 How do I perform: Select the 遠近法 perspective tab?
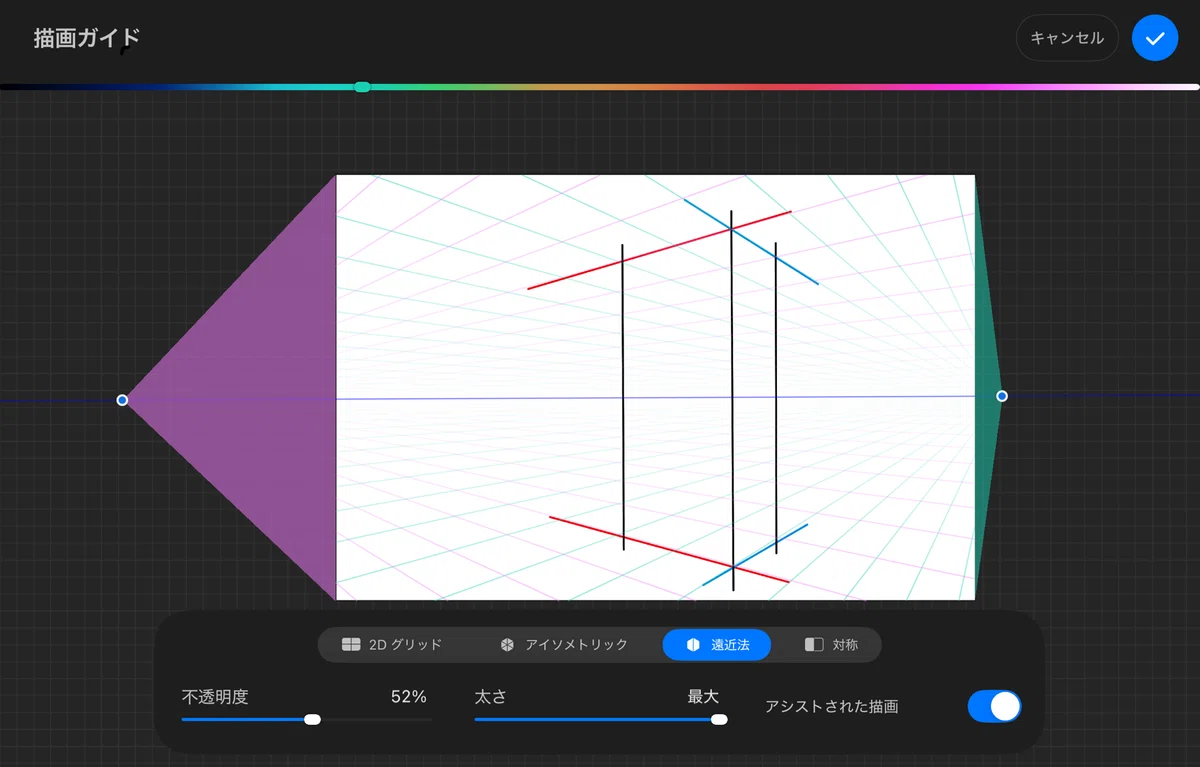point(717,645)
